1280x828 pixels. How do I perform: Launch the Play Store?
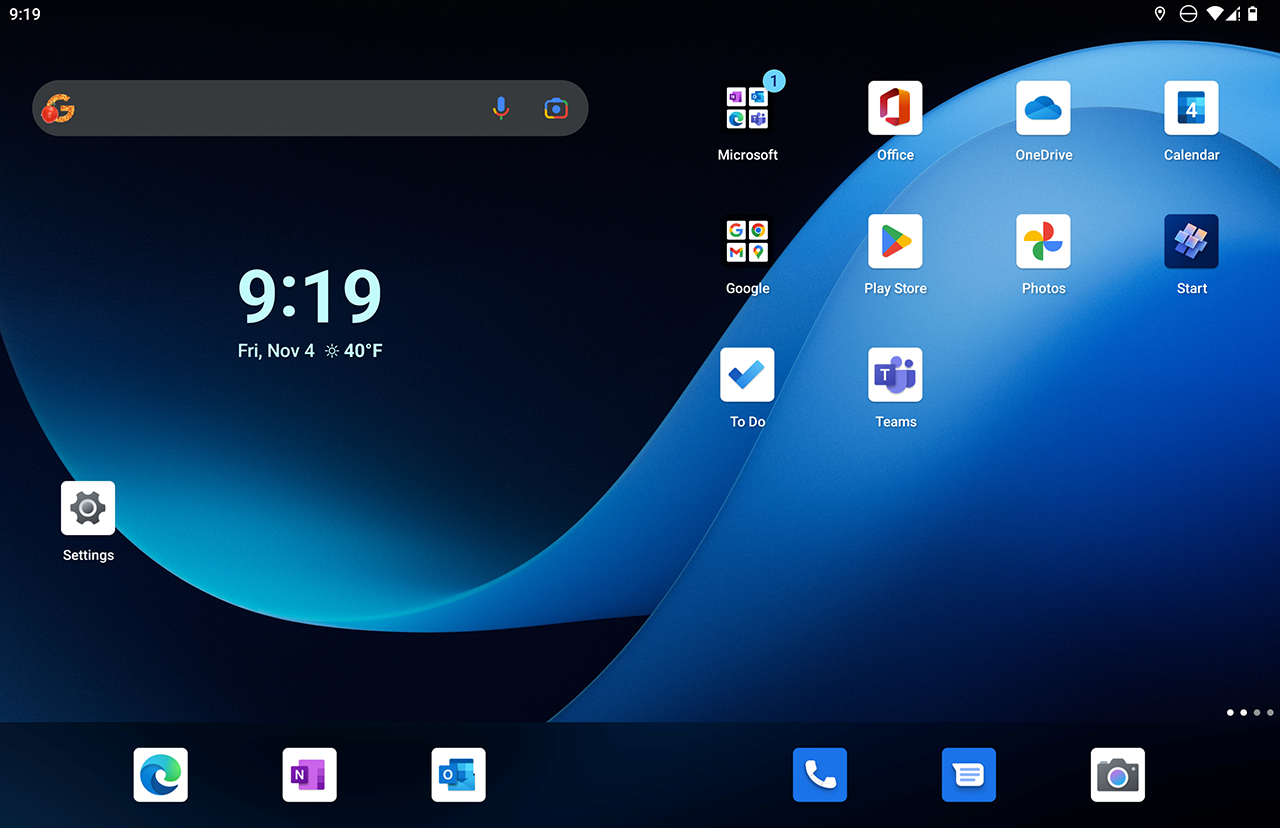895,241
